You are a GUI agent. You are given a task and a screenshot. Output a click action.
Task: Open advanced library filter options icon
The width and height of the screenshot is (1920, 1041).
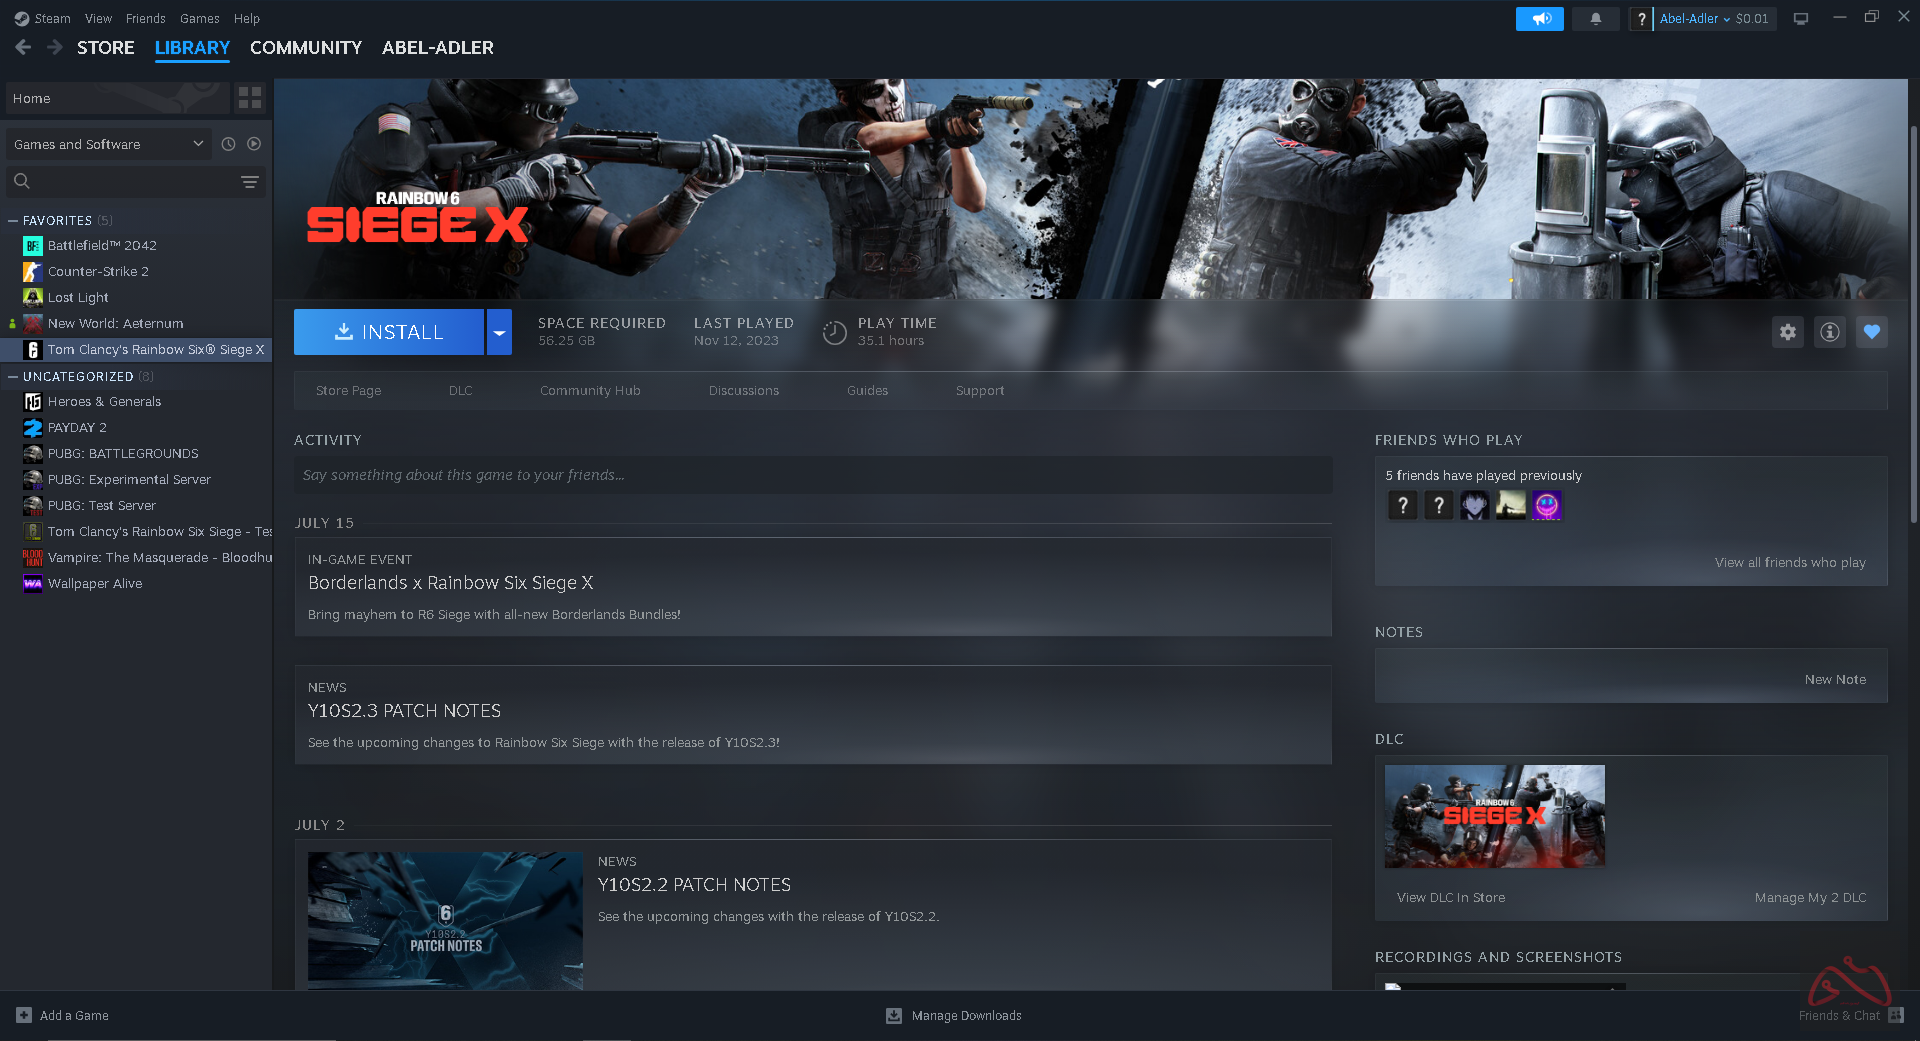coord(250,182)
